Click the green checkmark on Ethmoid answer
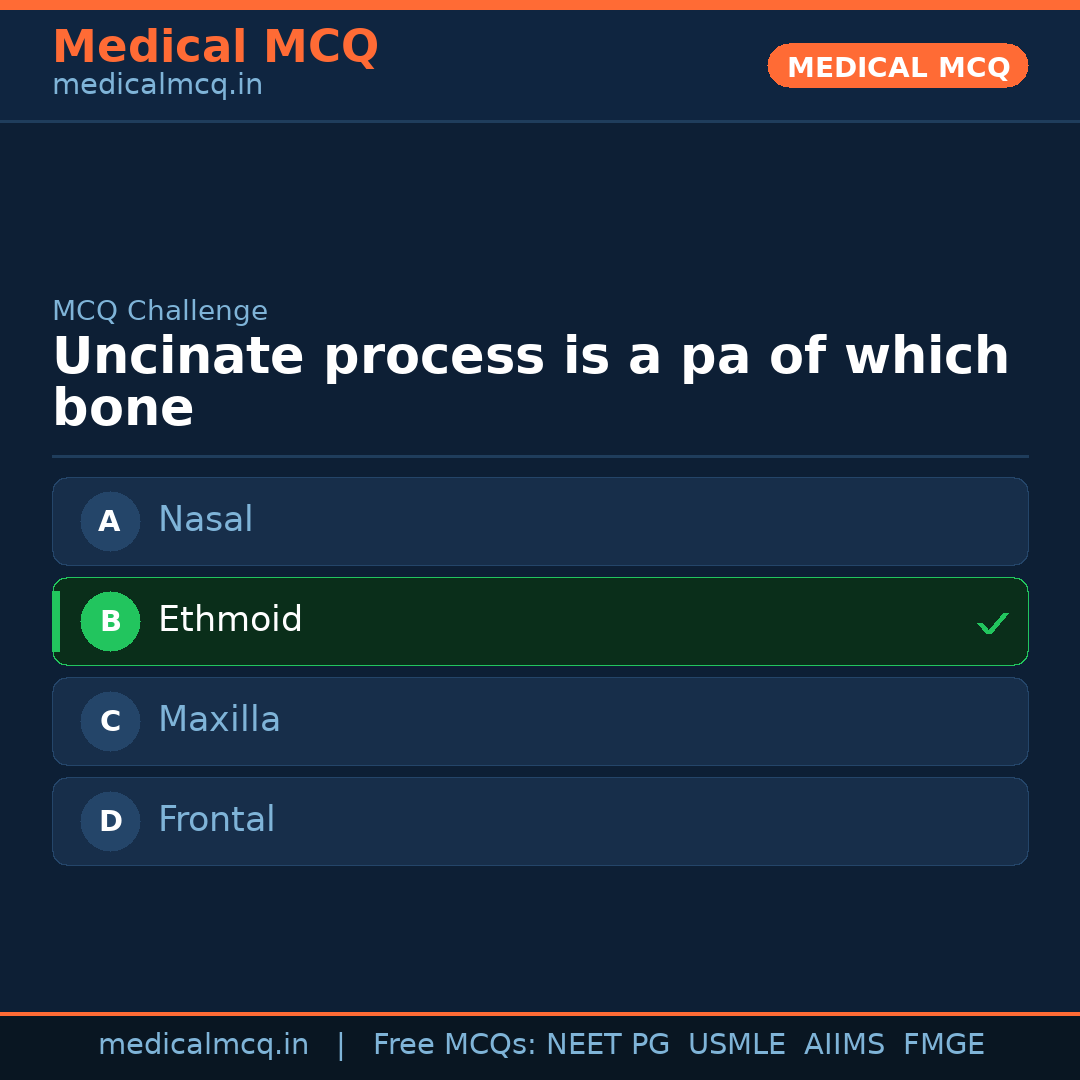Viewport: 1080px width, 1080px height. tap(993, 623)
